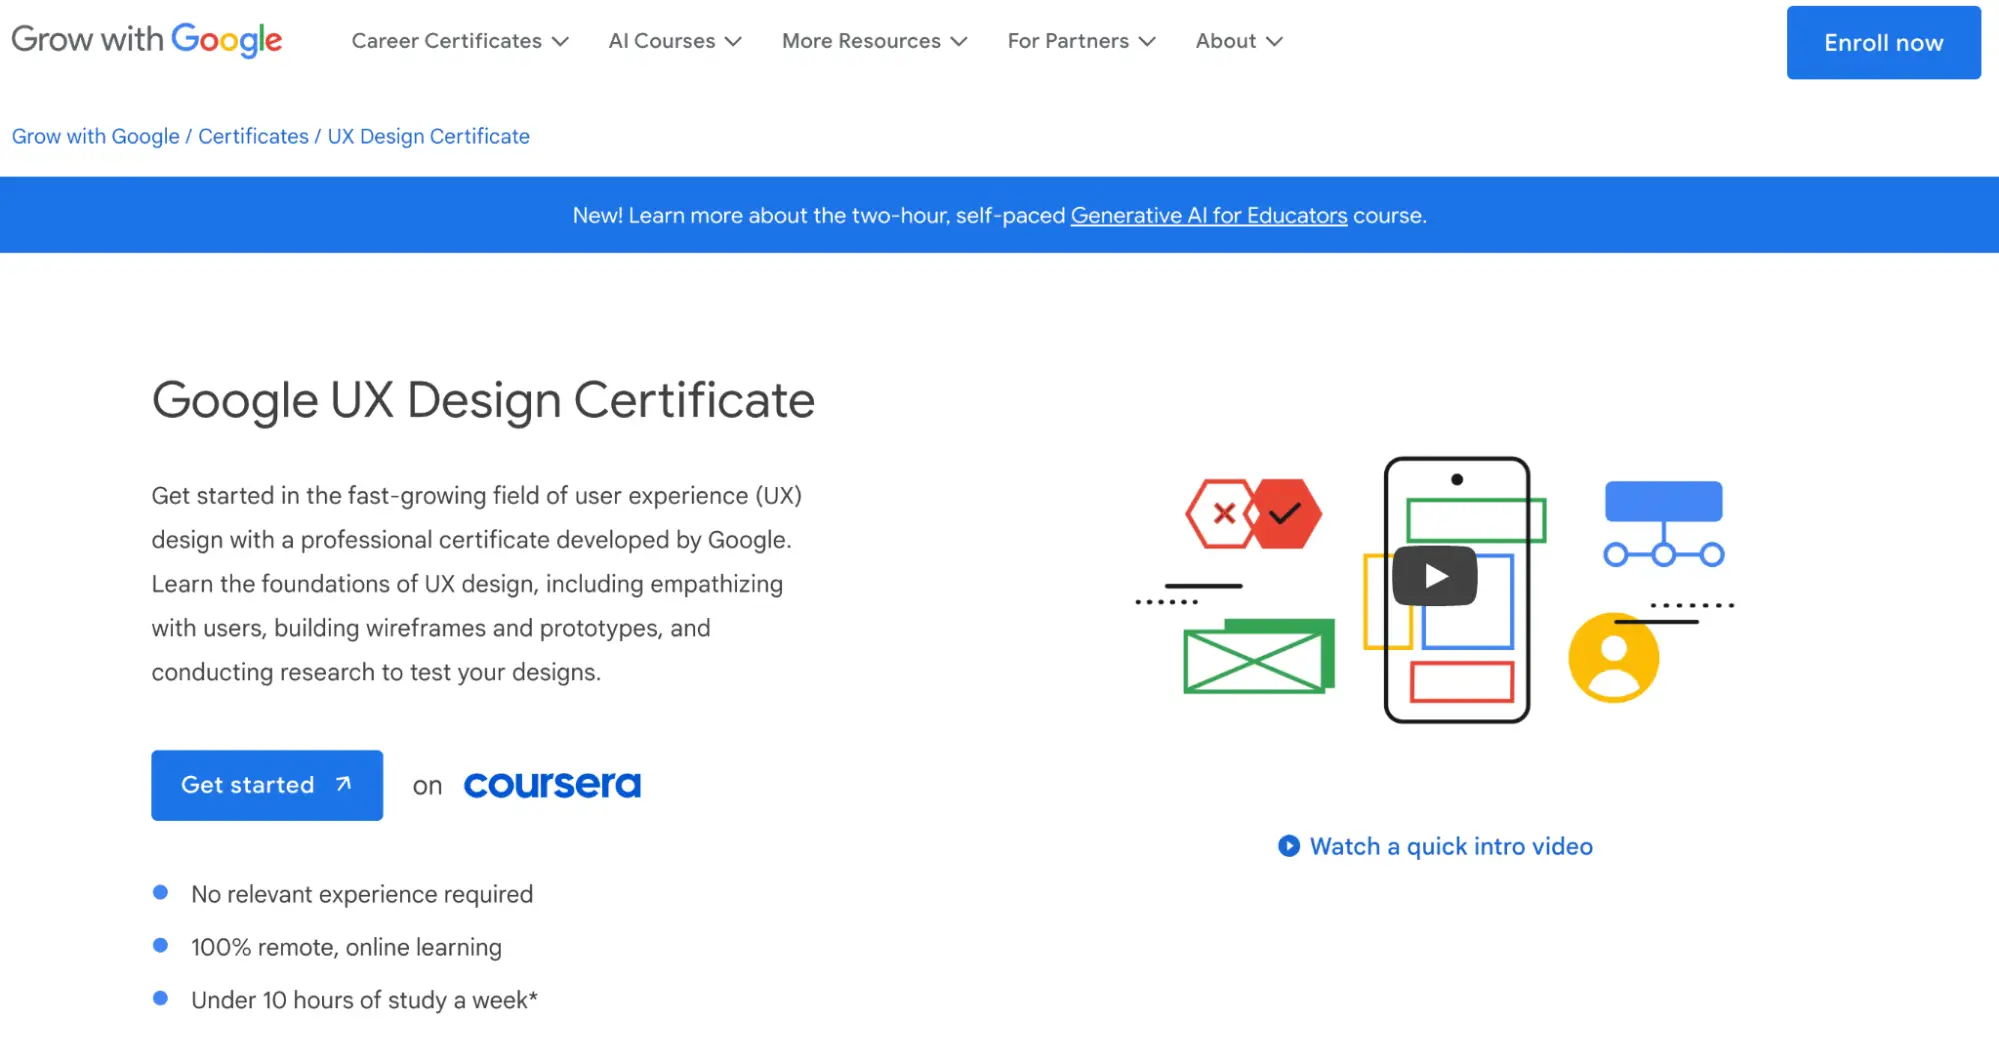Click the 100% remote, online learning text
1999x1051 pixels.
pyautogui.click(x=346, y=947)
